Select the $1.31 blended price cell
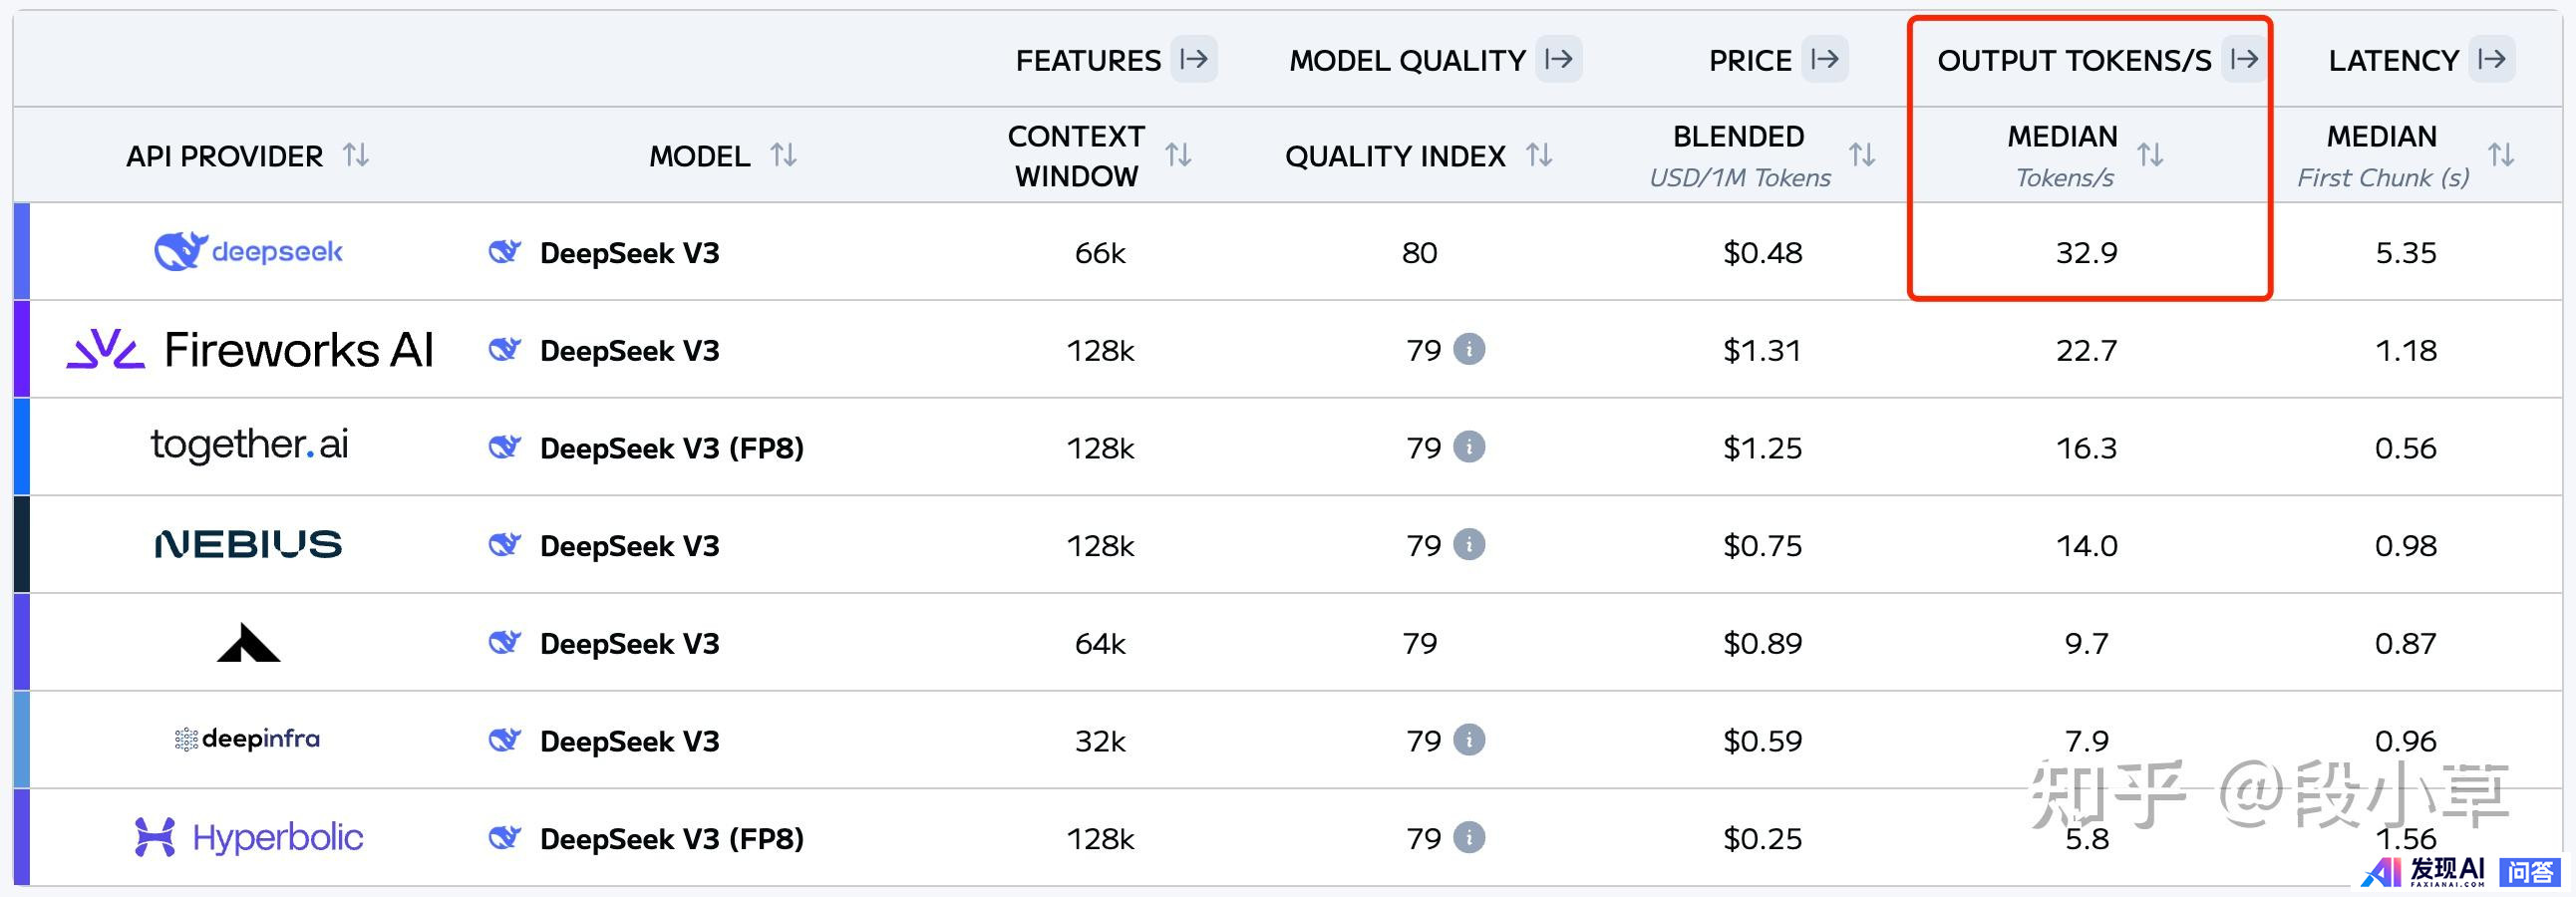 1762,350
